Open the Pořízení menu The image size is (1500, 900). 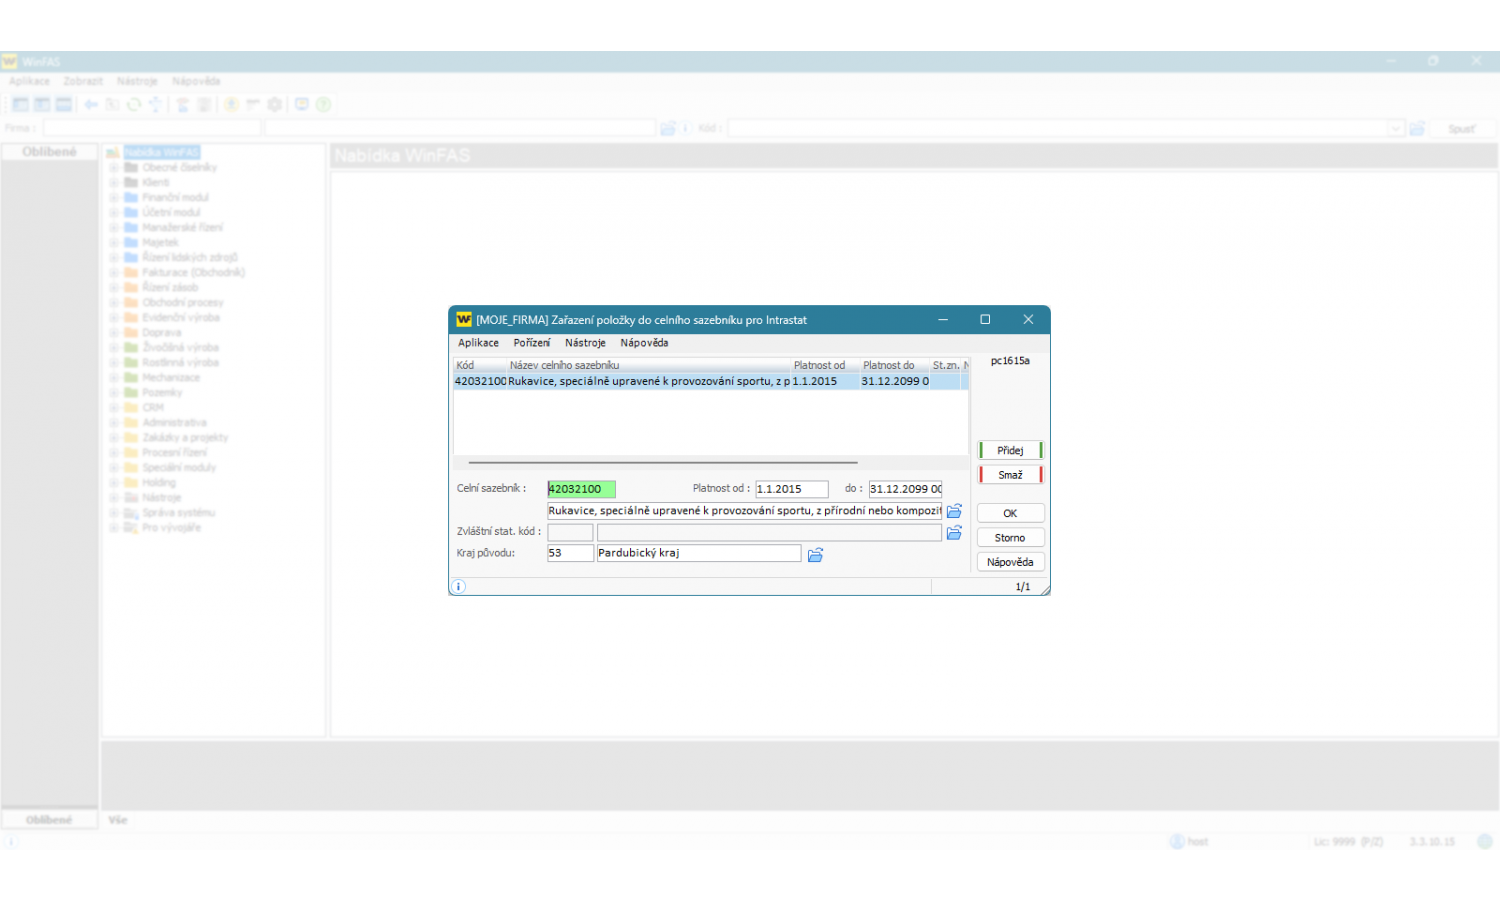pyautogui.click(x=531, y=343)
